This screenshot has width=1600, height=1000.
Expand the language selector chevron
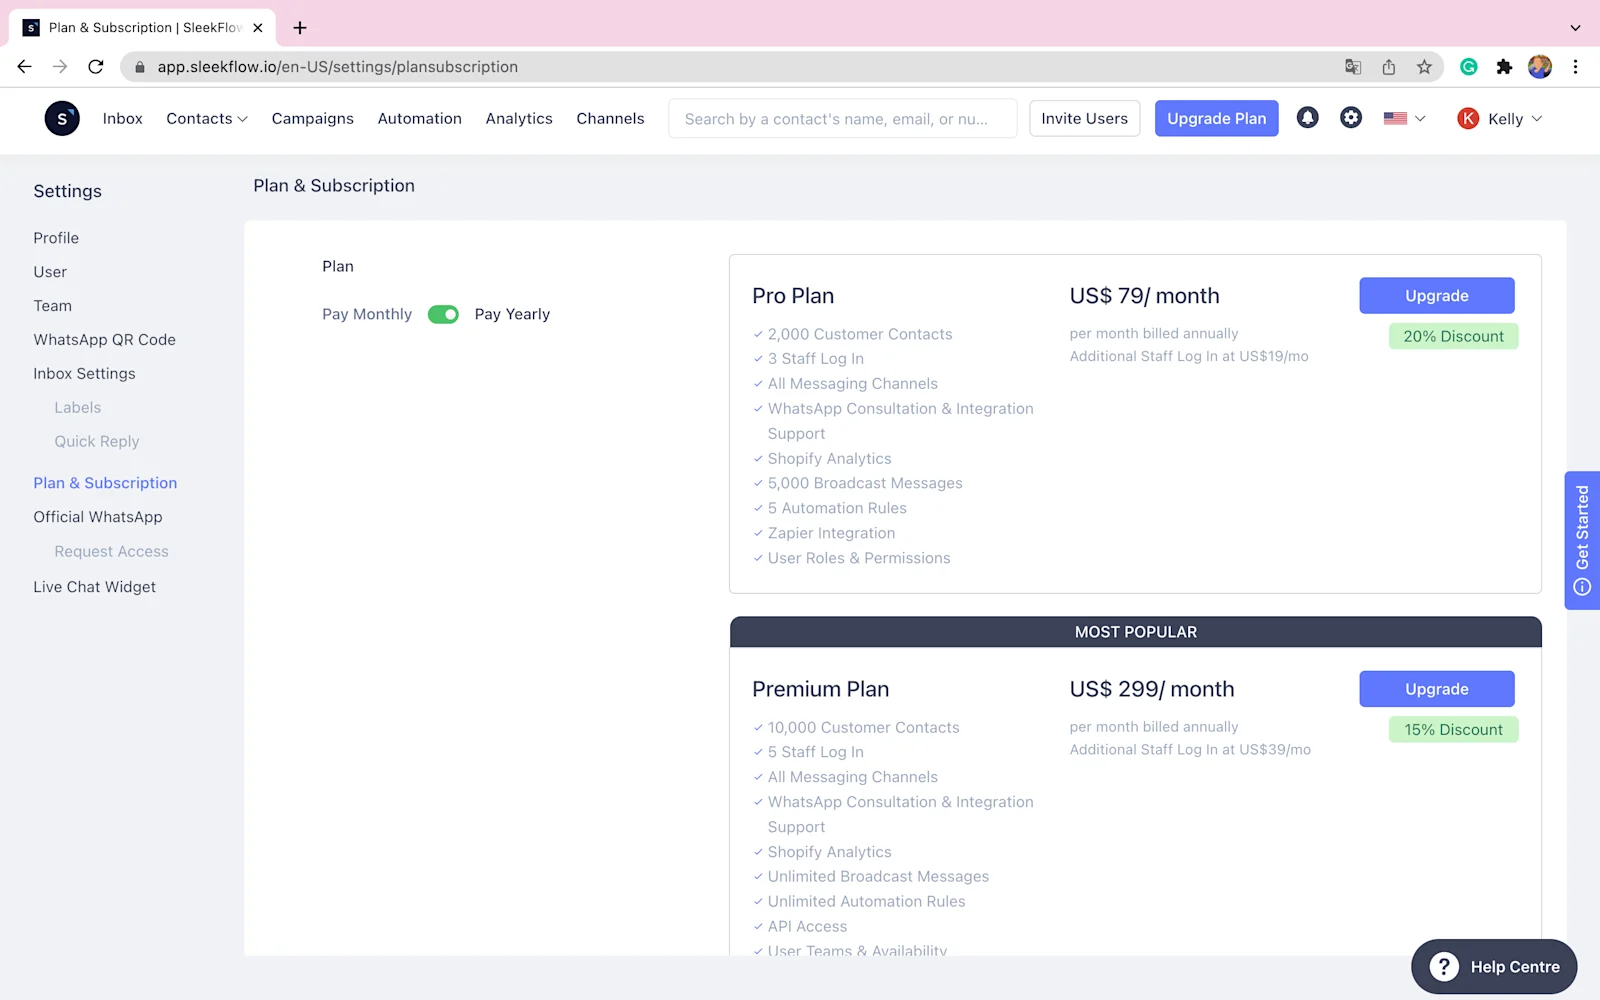(1420, 119)
